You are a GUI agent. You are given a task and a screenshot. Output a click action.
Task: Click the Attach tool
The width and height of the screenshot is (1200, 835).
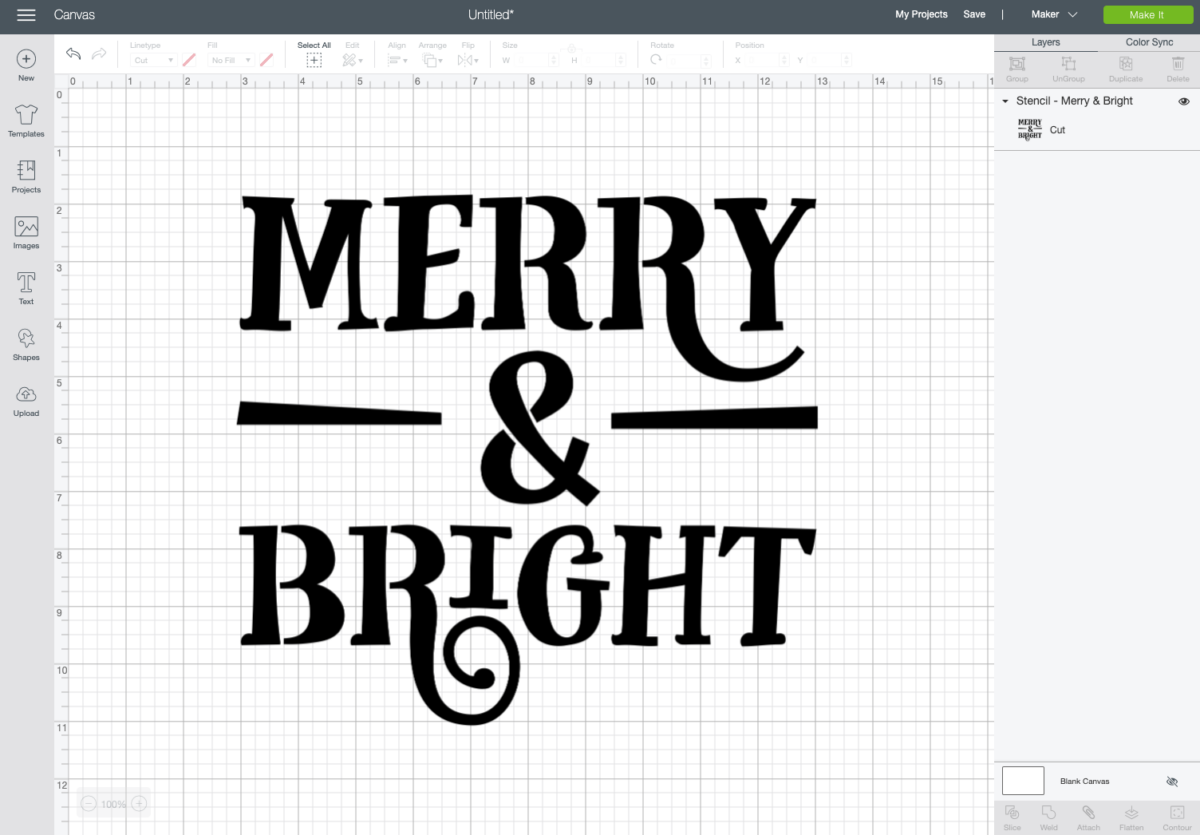(x=1088, y=817)
